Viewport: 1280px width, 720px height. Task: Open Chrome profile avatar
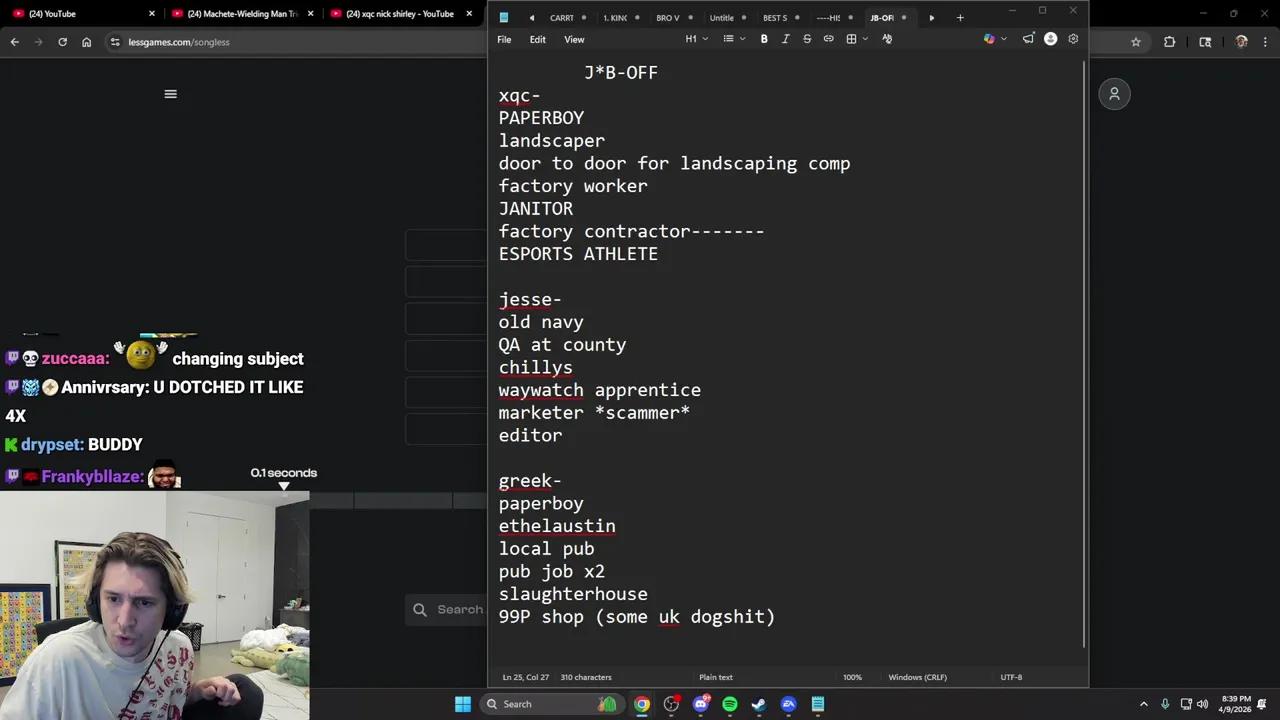(x=1241, y=42)
